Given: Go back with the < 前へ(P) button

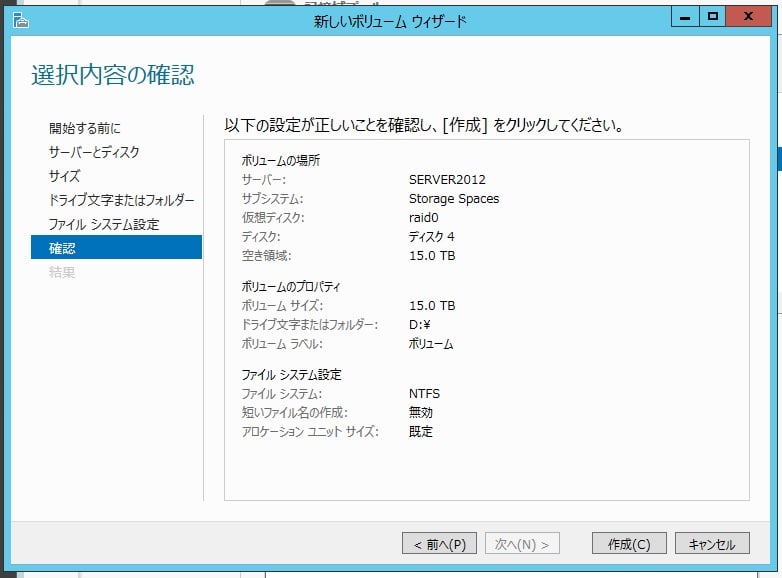Looking at the screenshot, I should (x=439, y=543).
